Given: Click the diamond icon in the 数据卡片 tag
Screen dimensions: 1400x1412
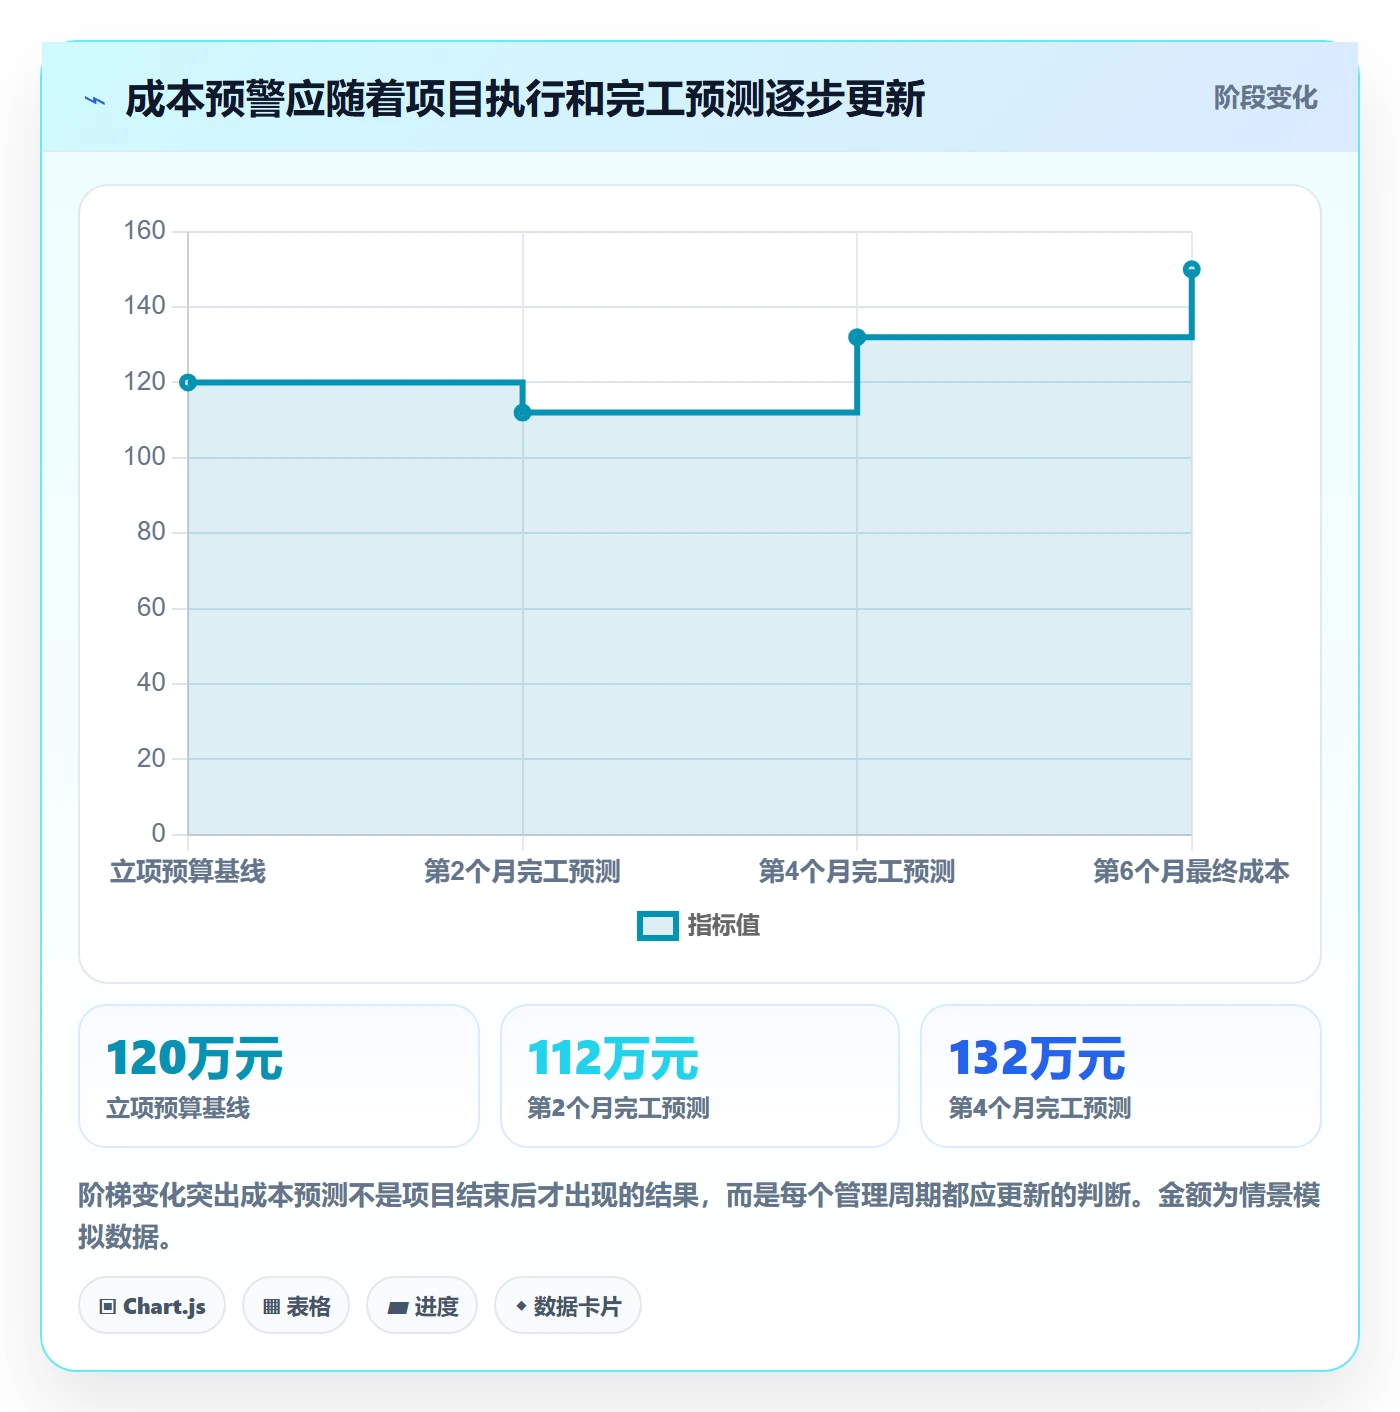Looking at the screenshot, I should click(521, 1306).
